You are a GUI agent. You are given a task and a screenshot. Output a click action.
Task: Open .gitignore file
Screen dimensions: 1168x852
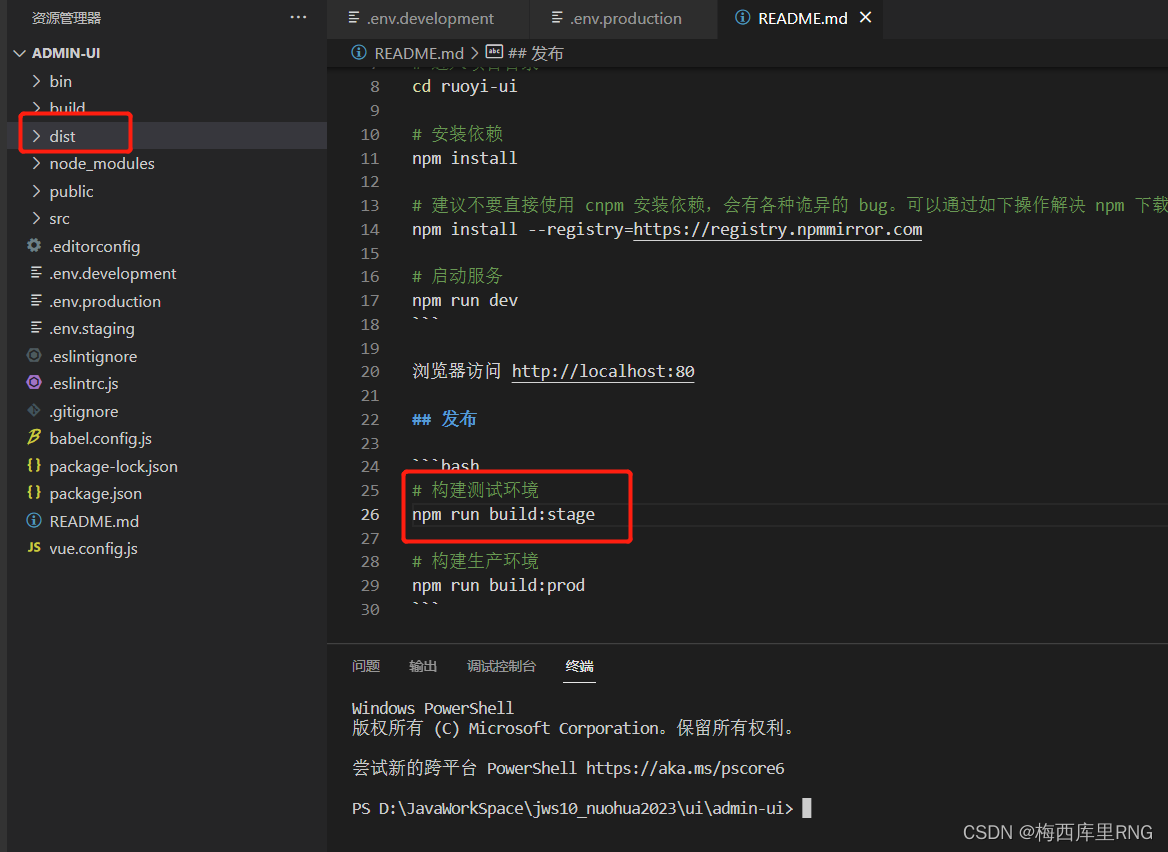point(83,412)
